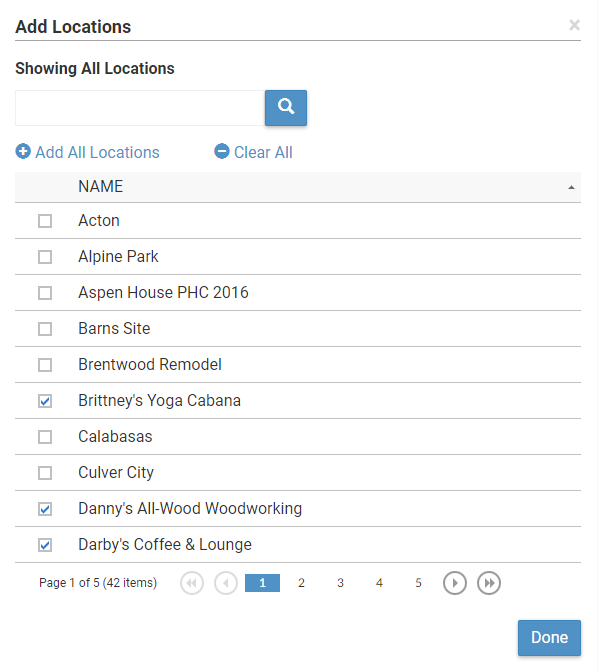Enable the Culver City checkbox

click(x=45, y=473)
